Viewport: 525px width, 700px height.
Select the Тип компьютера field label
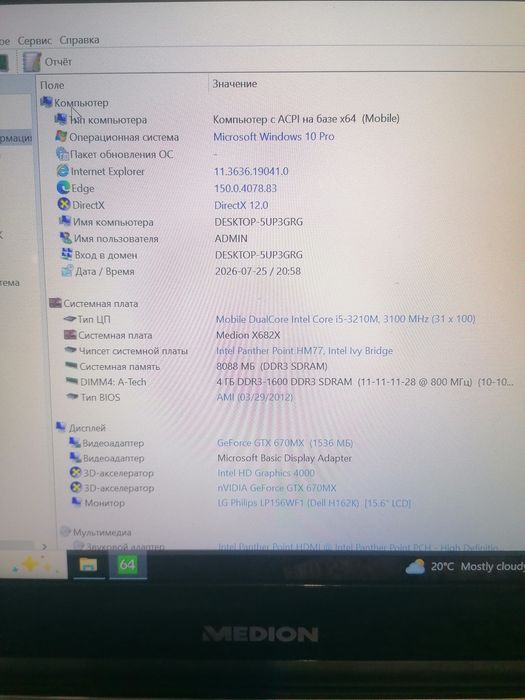108,120
